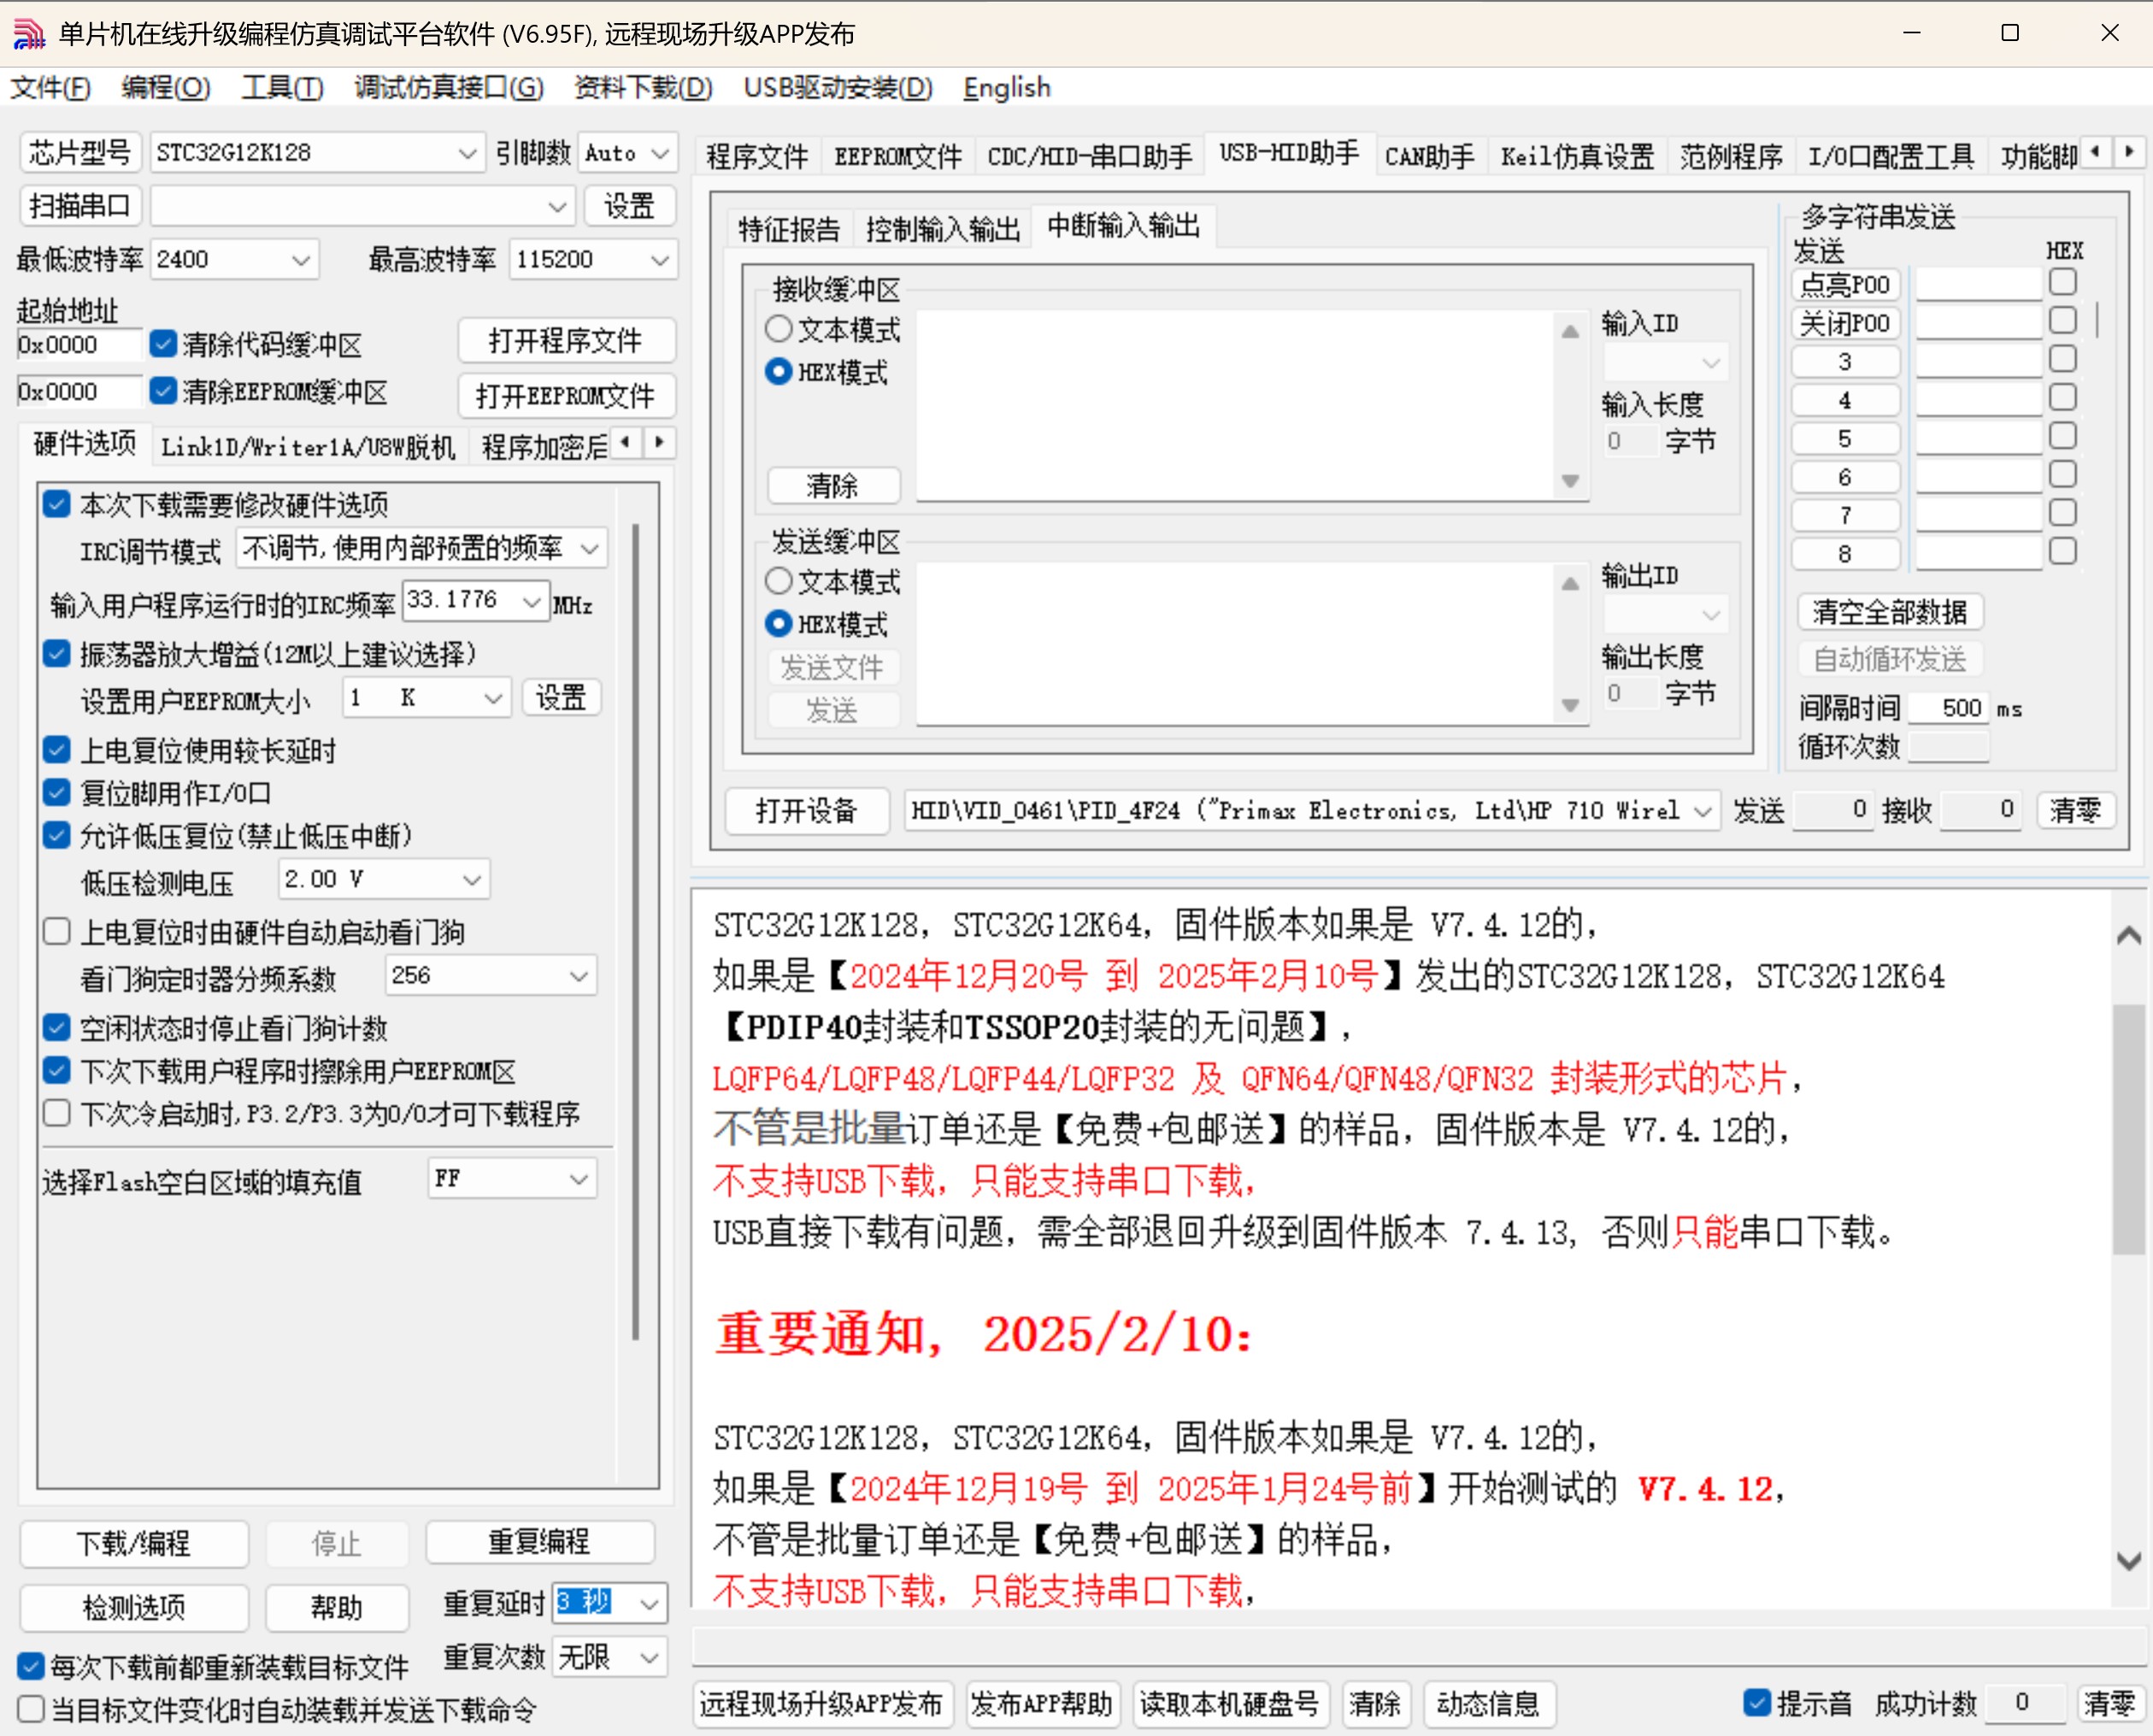Click 打开设备 button

pos(806,811)
